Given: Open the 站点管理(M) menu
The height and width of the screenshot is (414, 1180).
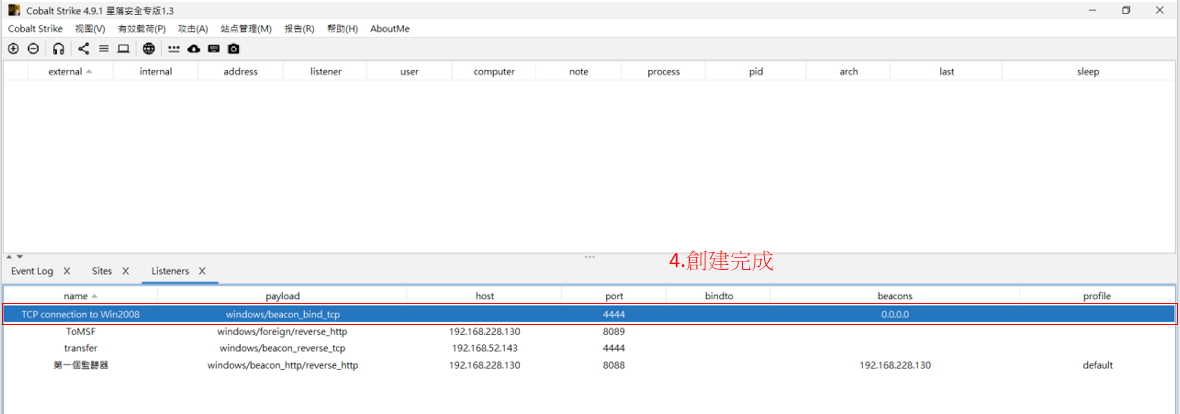Looking at the screenshot, I should click(246, 29).
